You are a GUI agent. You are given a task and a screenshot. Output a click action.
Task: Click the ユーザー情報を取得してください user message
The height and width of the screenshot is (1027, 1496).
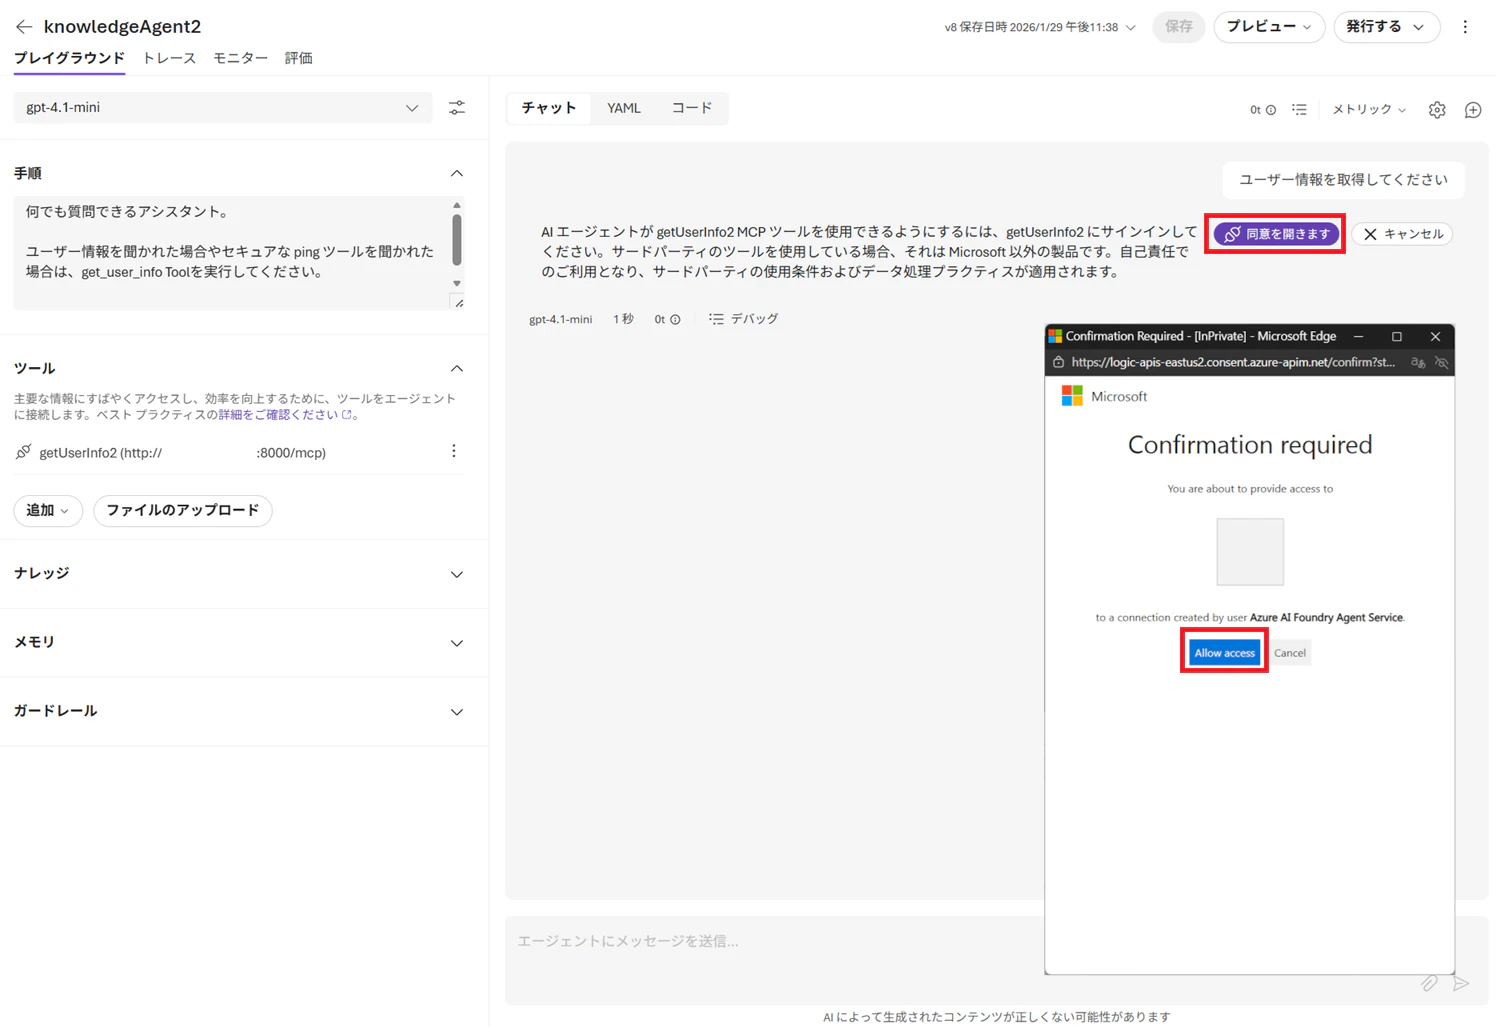1343,180
